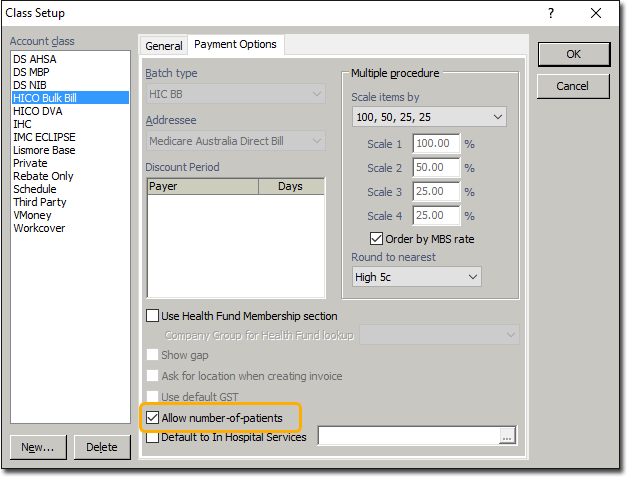Viewport: 627px width, 477px height.
Task: Click the Default In Hospital Services text field
Action: (x=408, y=436)
